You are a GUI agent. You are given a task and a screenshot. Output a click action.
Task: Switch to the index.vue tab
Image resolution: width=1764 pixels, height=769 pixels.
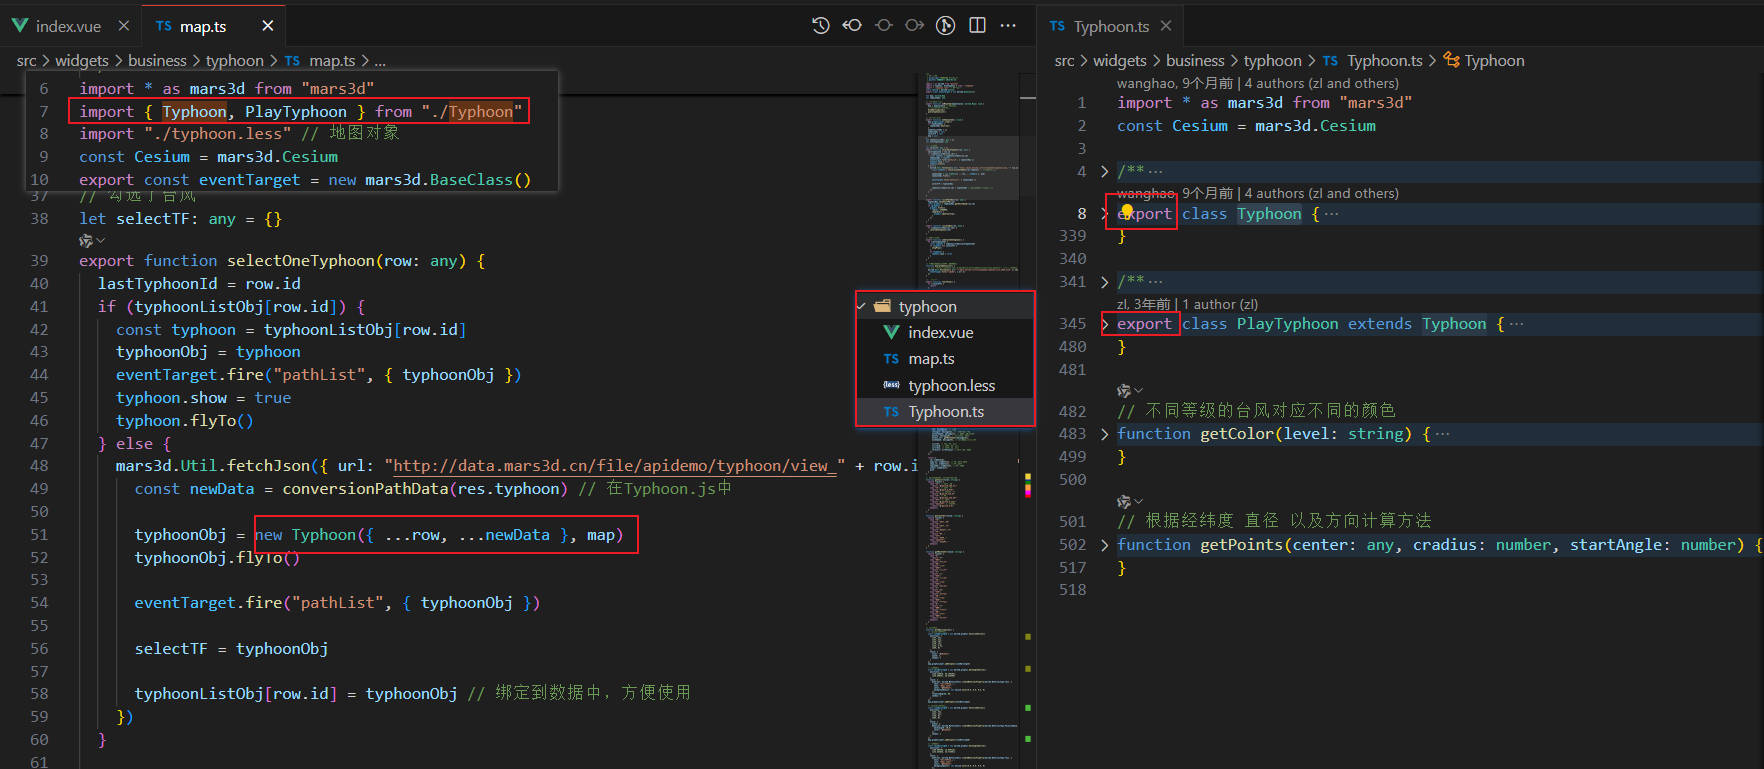coord(68,26)
